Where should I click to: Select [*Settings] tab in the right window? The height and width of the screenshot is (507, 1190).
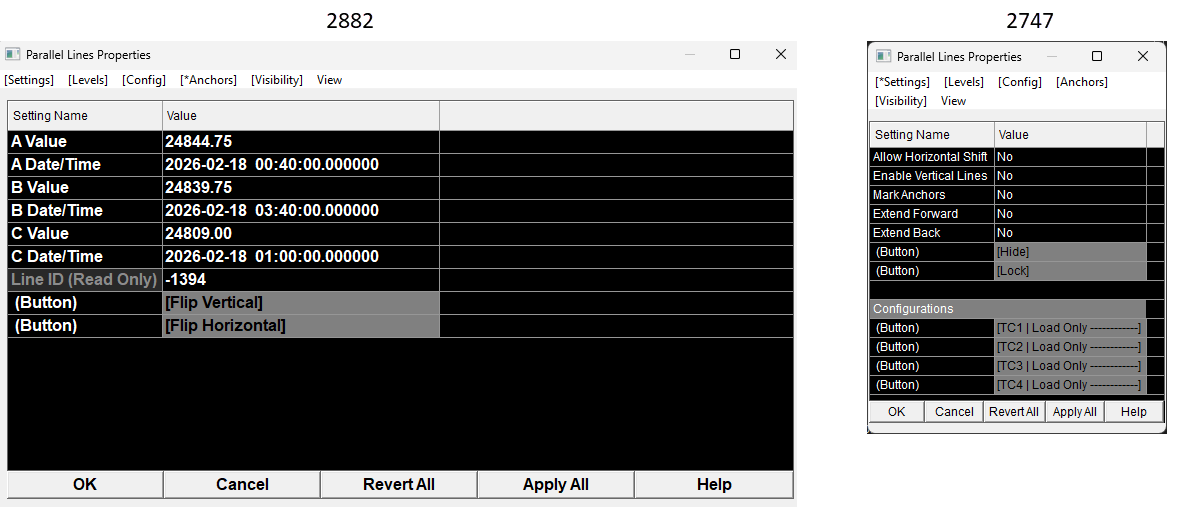902,82
